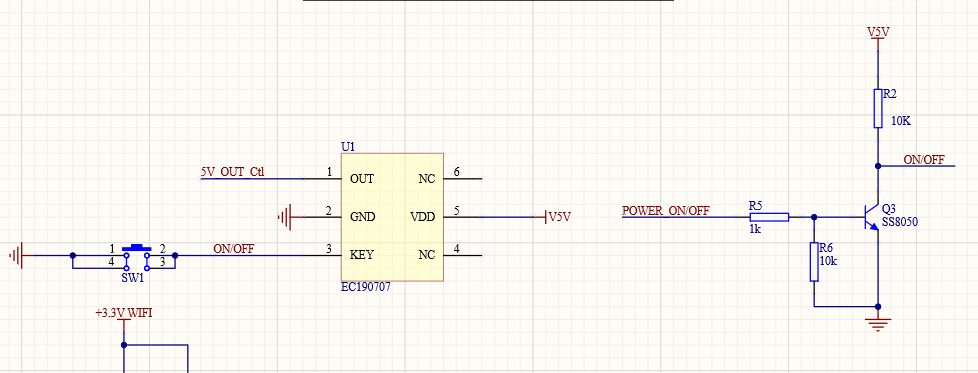The width and height of the screenshot is (978, 373).
Task: Click the 5V_OUT_Ctl net label
Action: (x=232, y=172)
